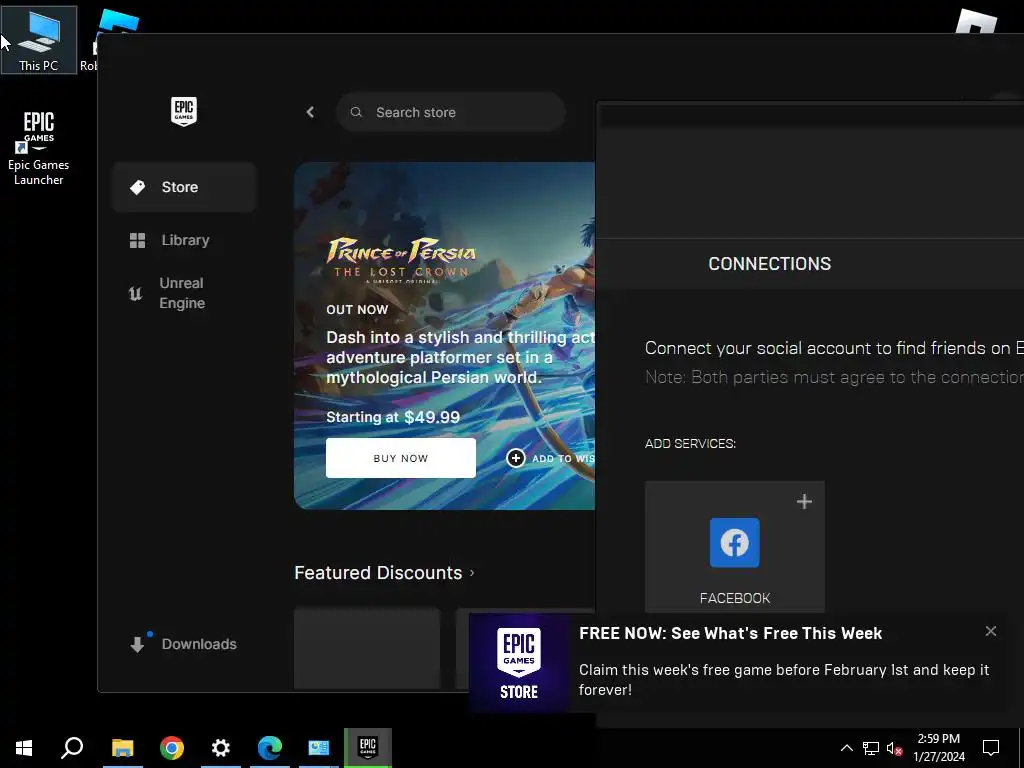Open Settings gear in taskbar
This screenshot has height=768, width=1024.
221,748
